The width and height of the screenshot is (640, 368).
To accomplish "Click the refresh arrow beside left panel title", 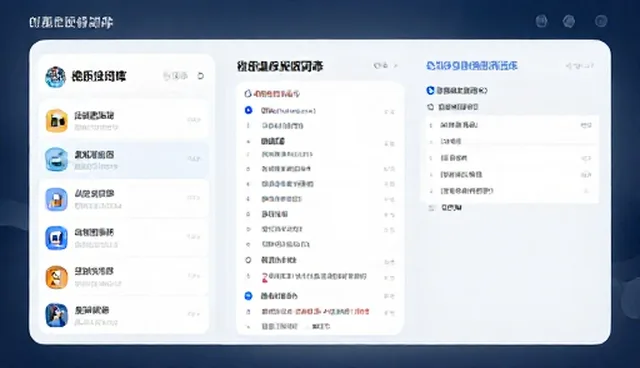I will pyautogui.click(x=200, y=76).
